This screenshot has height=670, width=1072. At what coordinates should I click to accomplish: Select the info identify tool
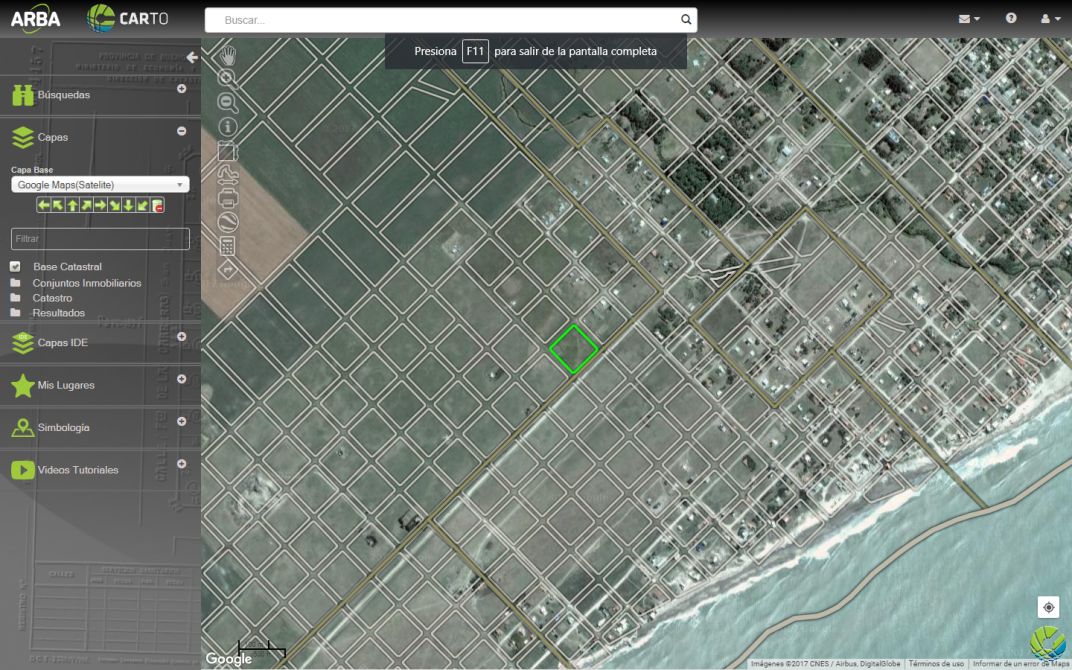pos(227,126)
